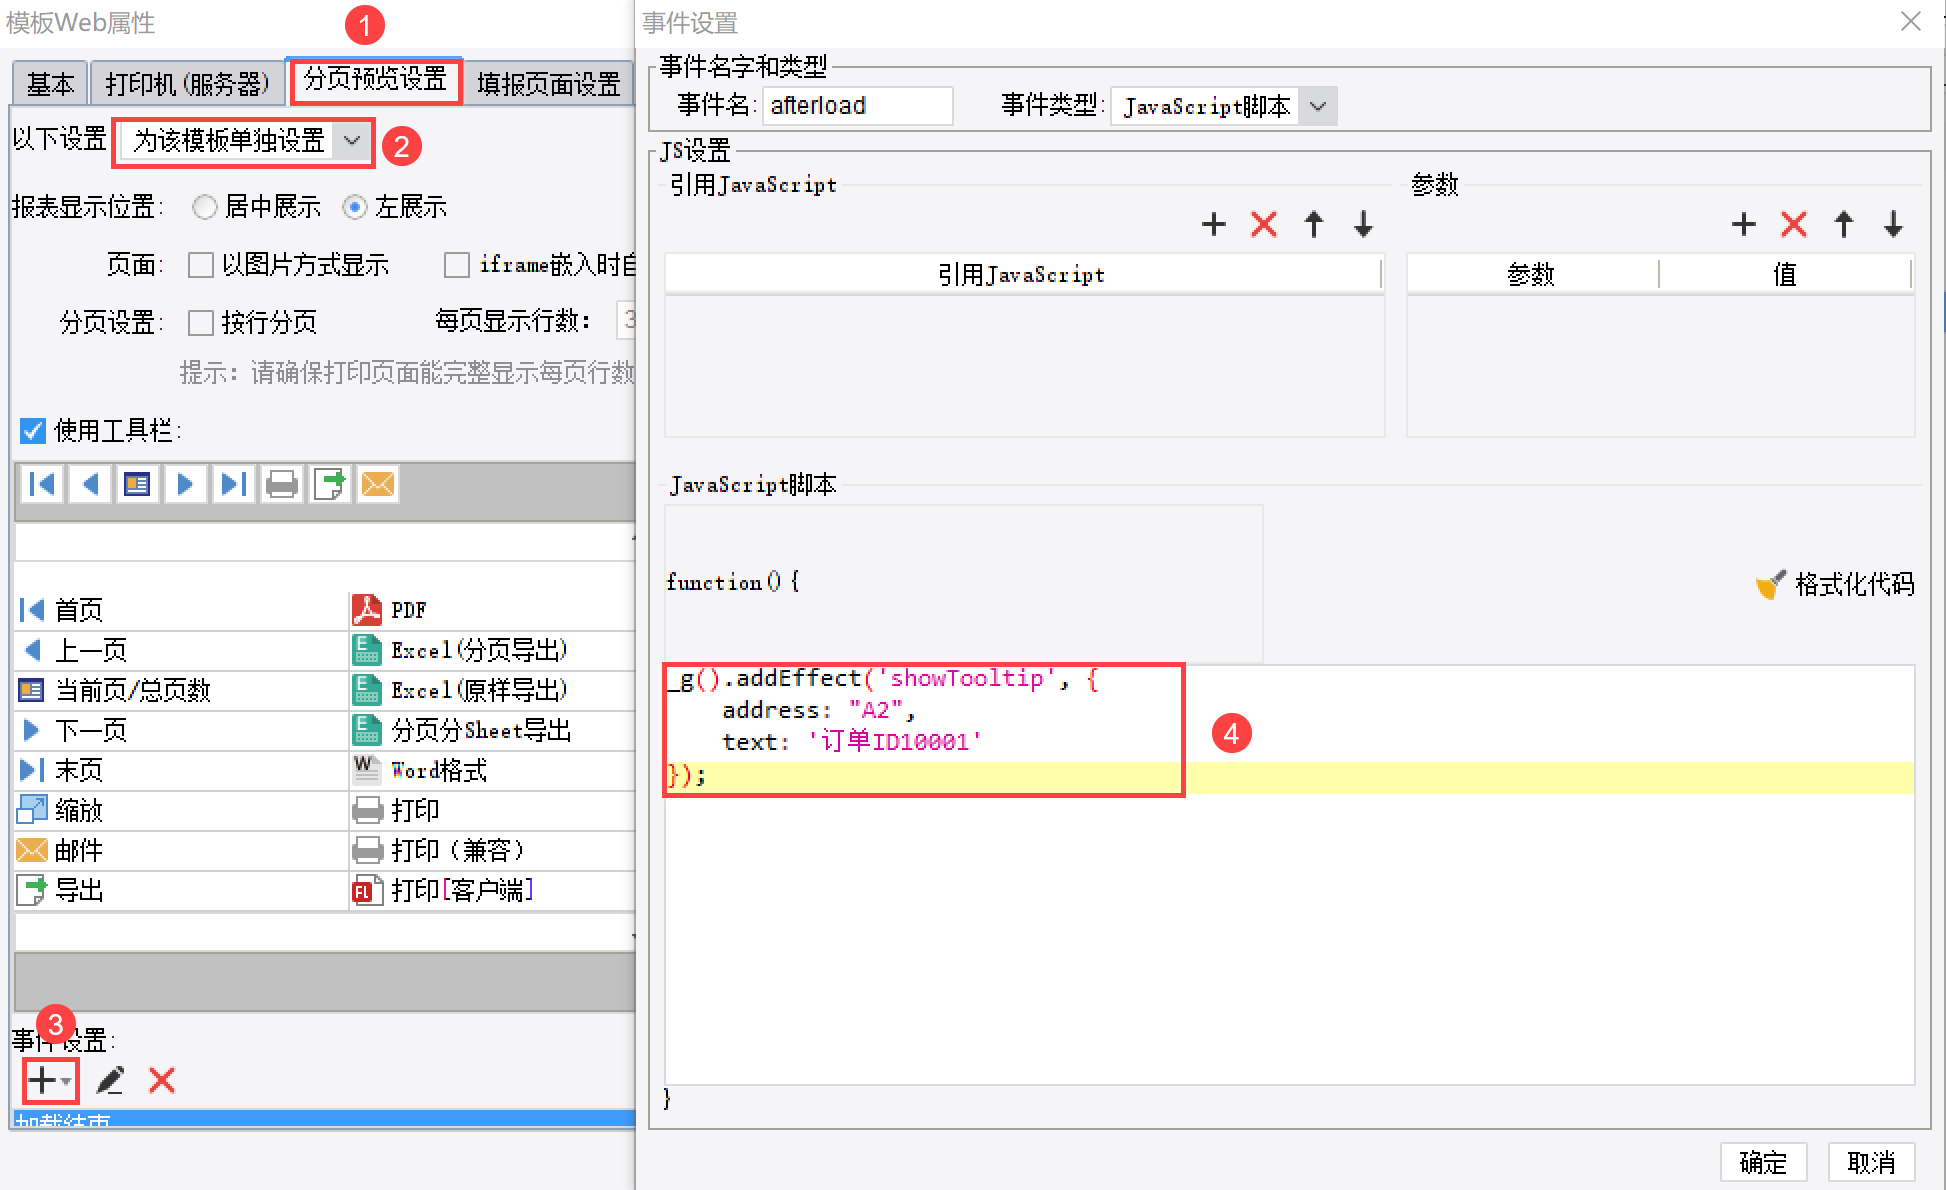Image resolution: width=1946 pixels, height=1190 pixels.
Task: Expand the 事件类型 JavaScript脚本 dropdown
Action: point(1318,106)
